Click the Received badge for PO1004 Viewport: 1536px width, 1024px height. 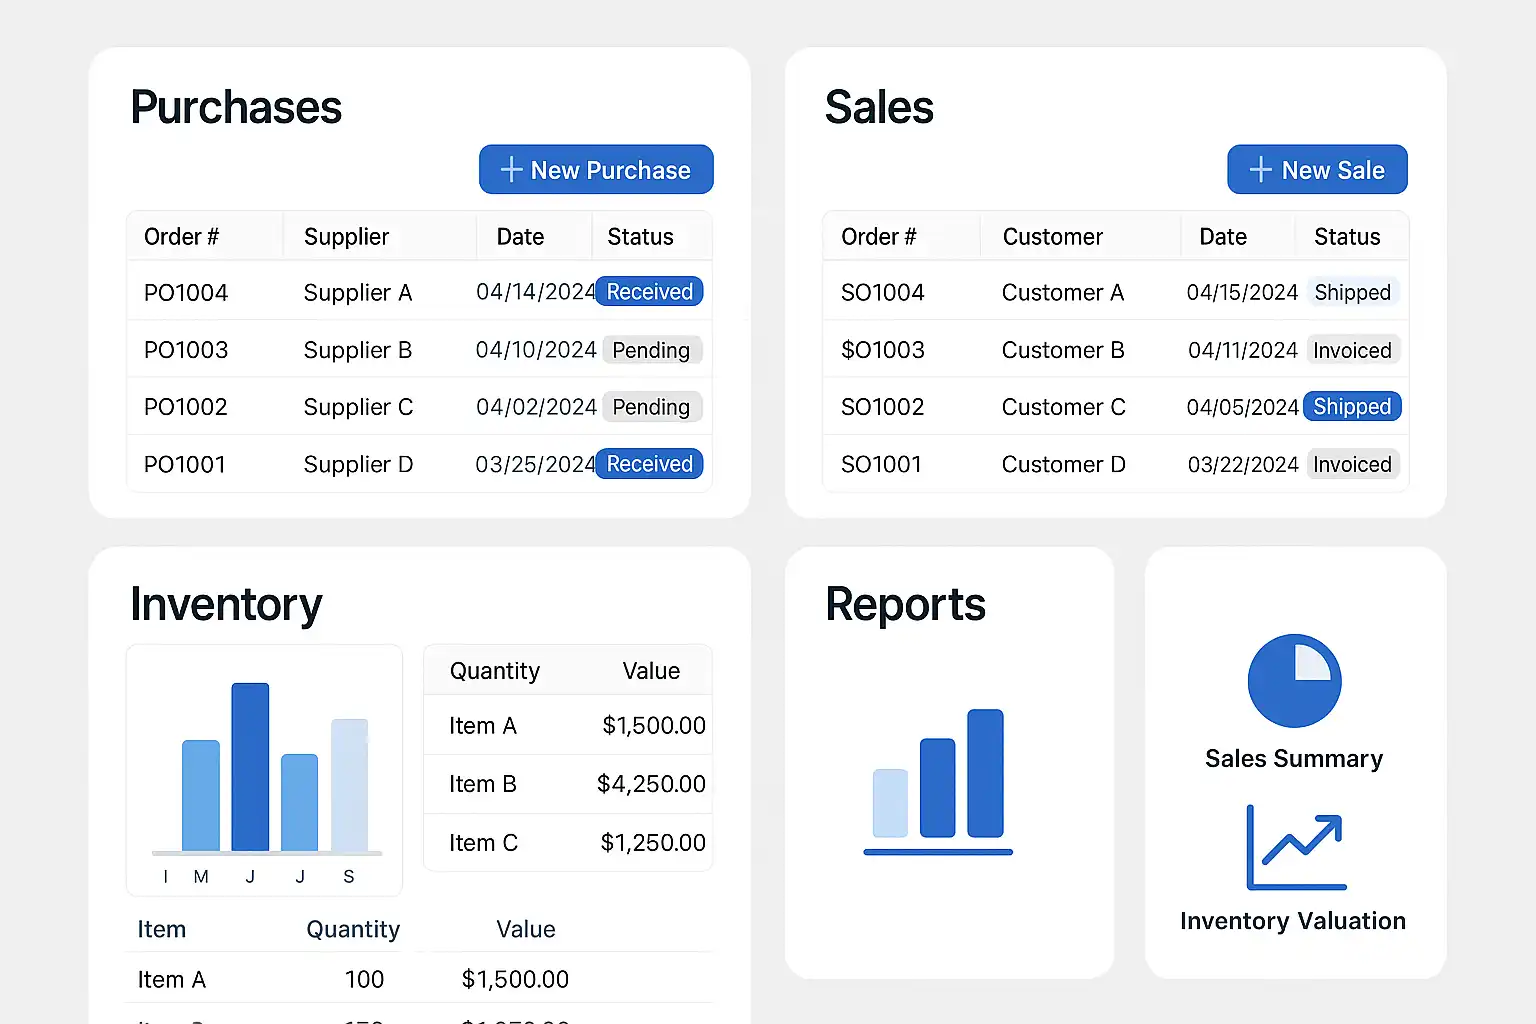[x=649, y=292]
